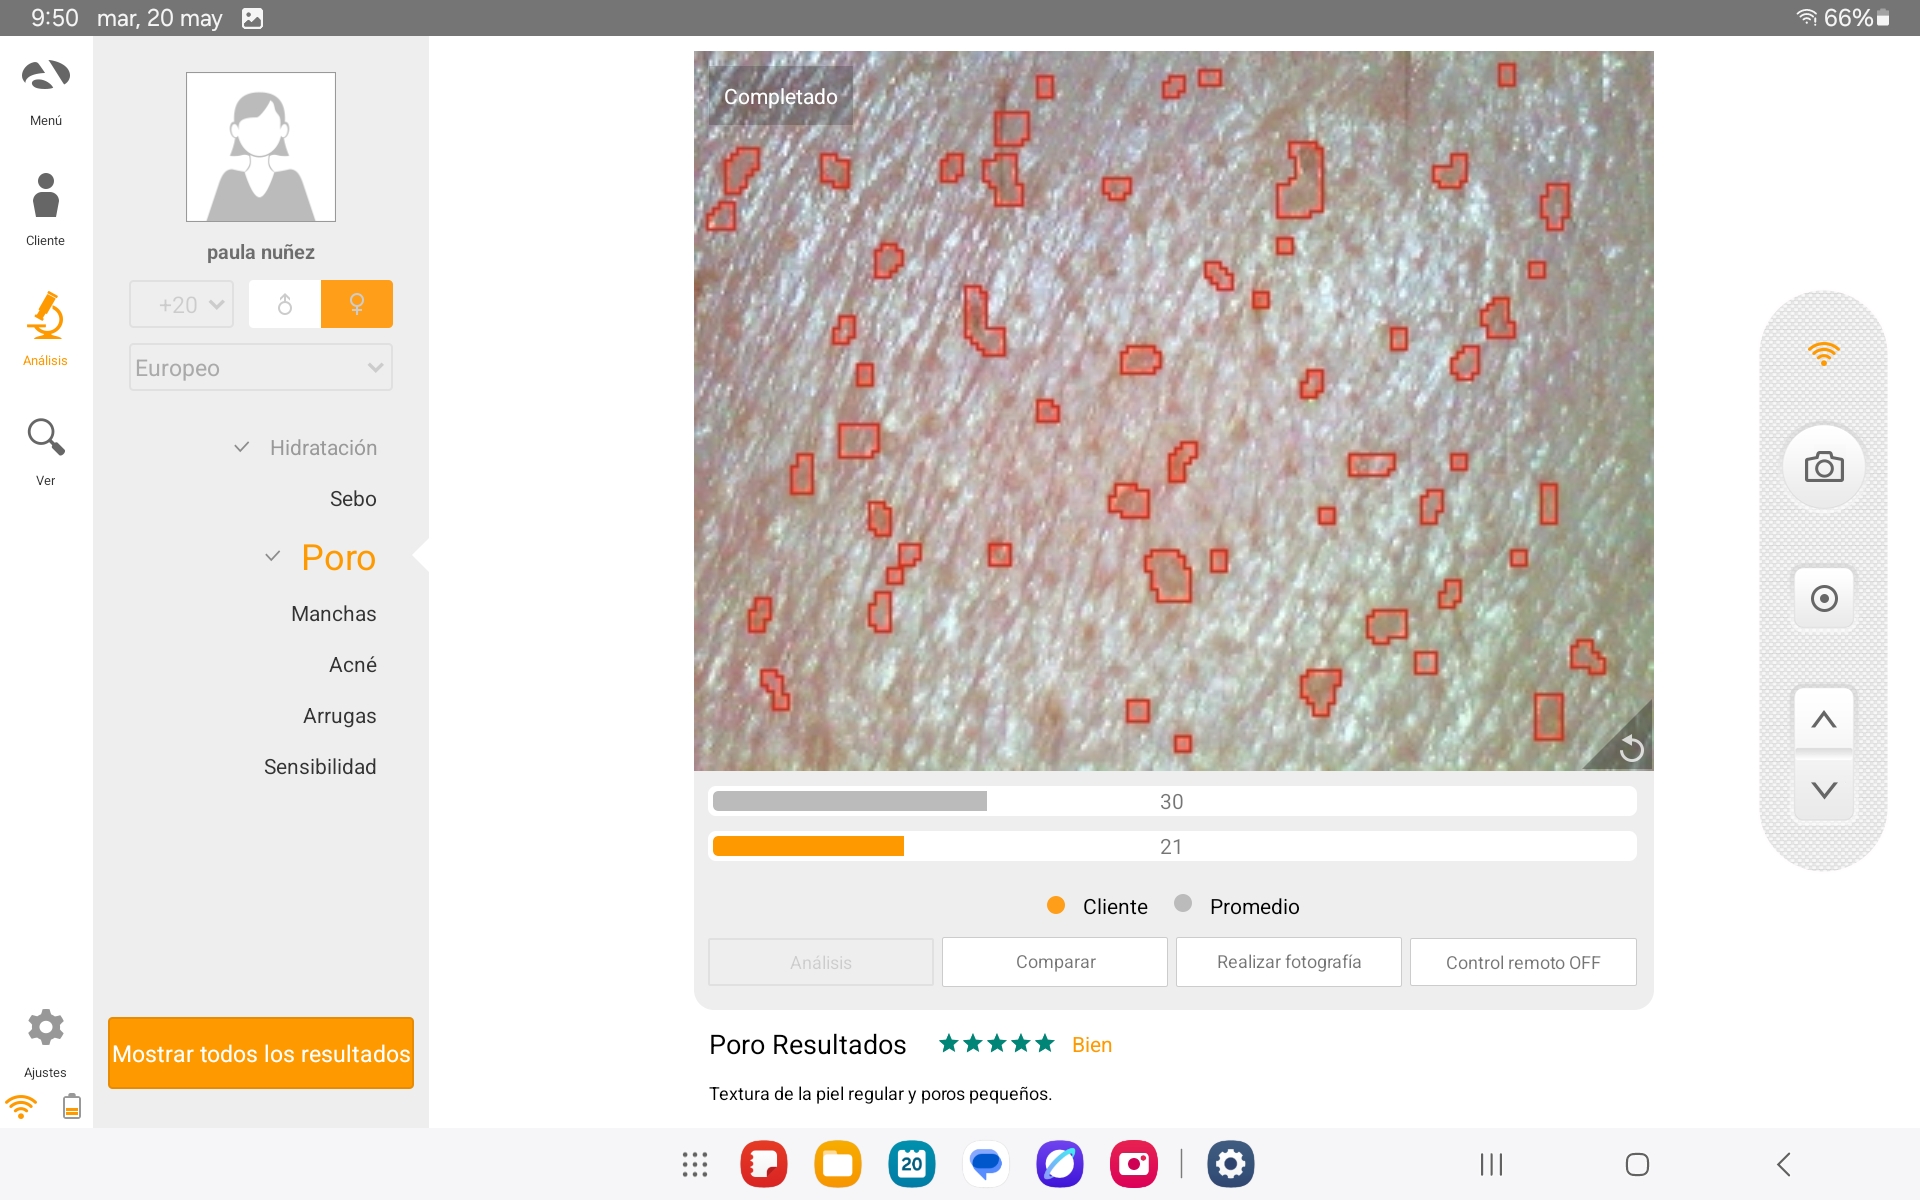Tap the screenshot notification icon in status bar
Image resolution: width=1920 pixels, height=1200 pixels.
pos(253,18)
